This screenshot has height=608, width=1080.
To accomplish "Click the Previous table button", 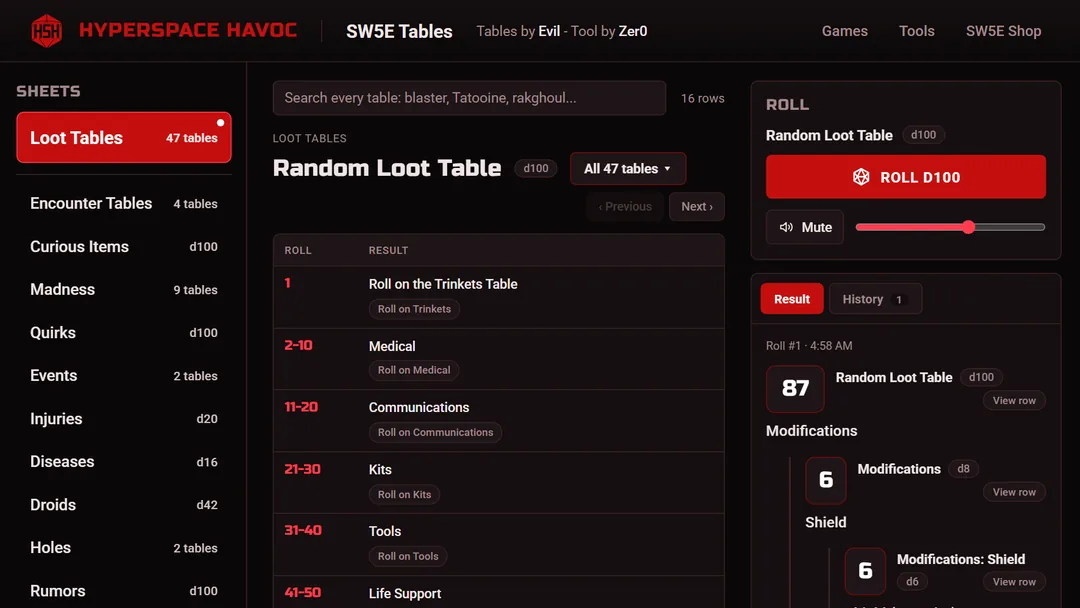I will click(x=625, y=207).
